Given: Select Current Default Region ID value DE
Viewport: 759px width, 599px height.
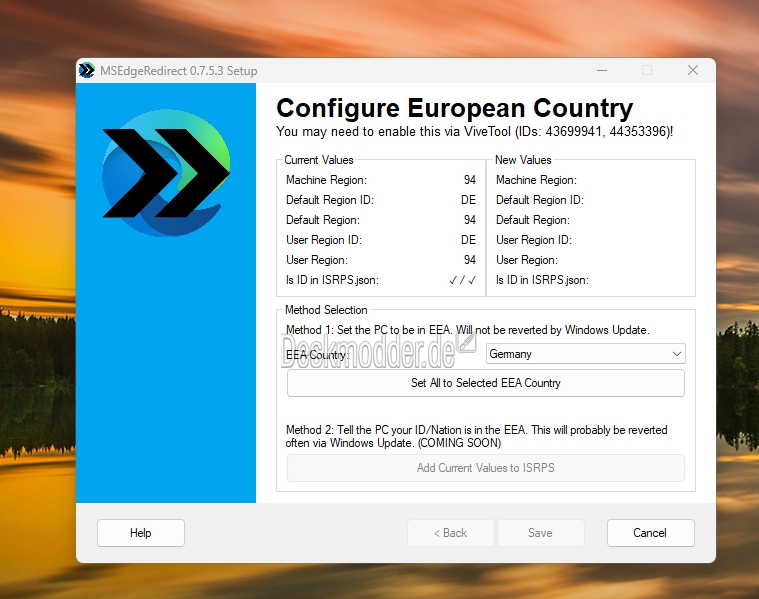Looking at the screenshot, I should 468,200.
